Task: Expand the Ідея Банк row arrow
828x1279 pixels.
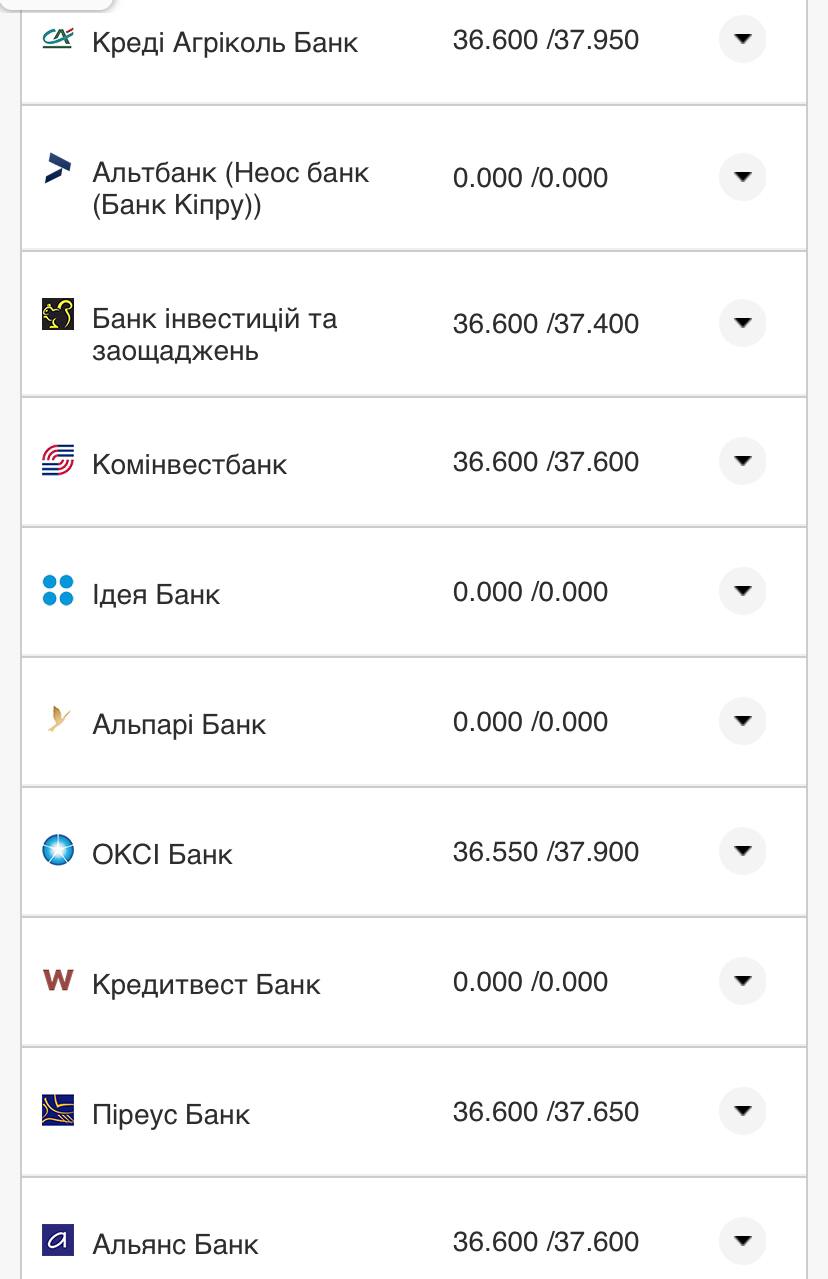Action: [x=742, y=591]
